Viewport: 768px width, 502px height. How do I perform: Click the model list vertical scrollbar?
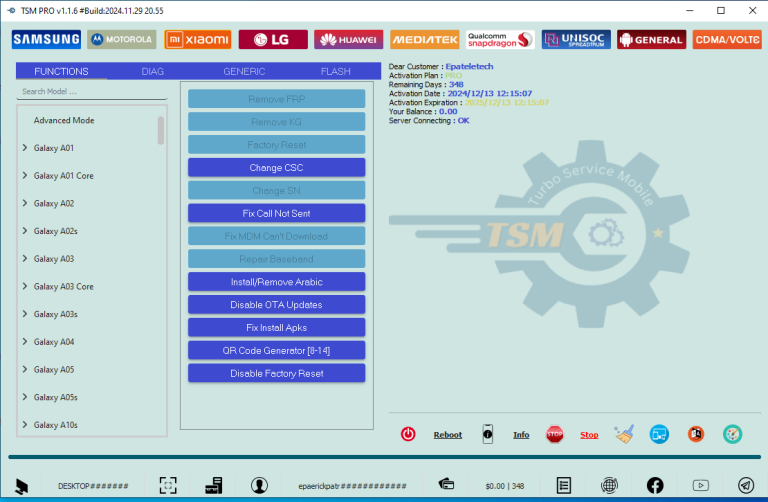pyautogui.click(x=161, y=130)
